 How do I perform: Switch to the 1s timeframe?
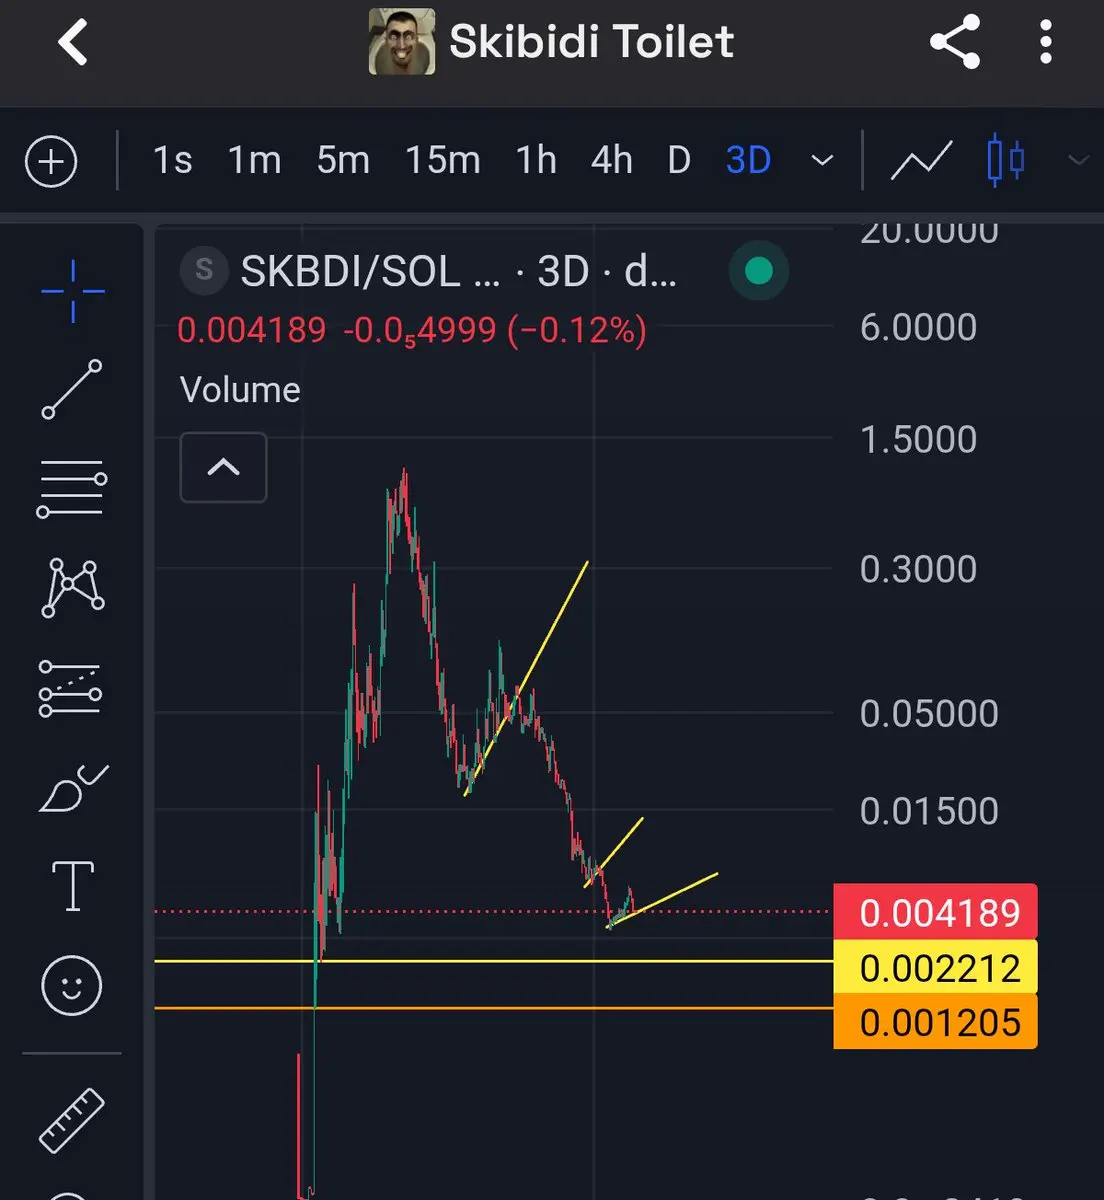(172, 160)
